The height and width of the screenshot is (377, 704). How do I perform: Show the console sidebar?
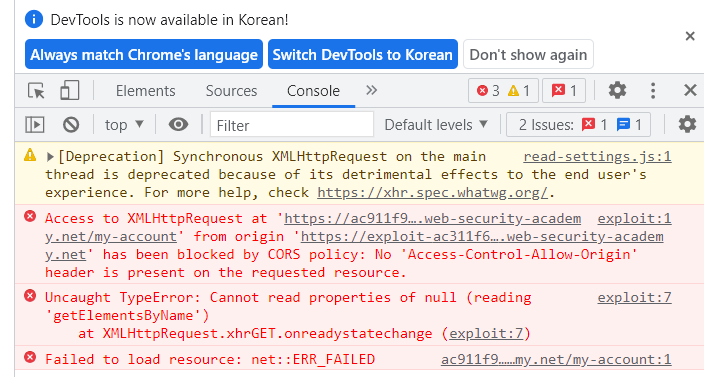click(35, 125)
